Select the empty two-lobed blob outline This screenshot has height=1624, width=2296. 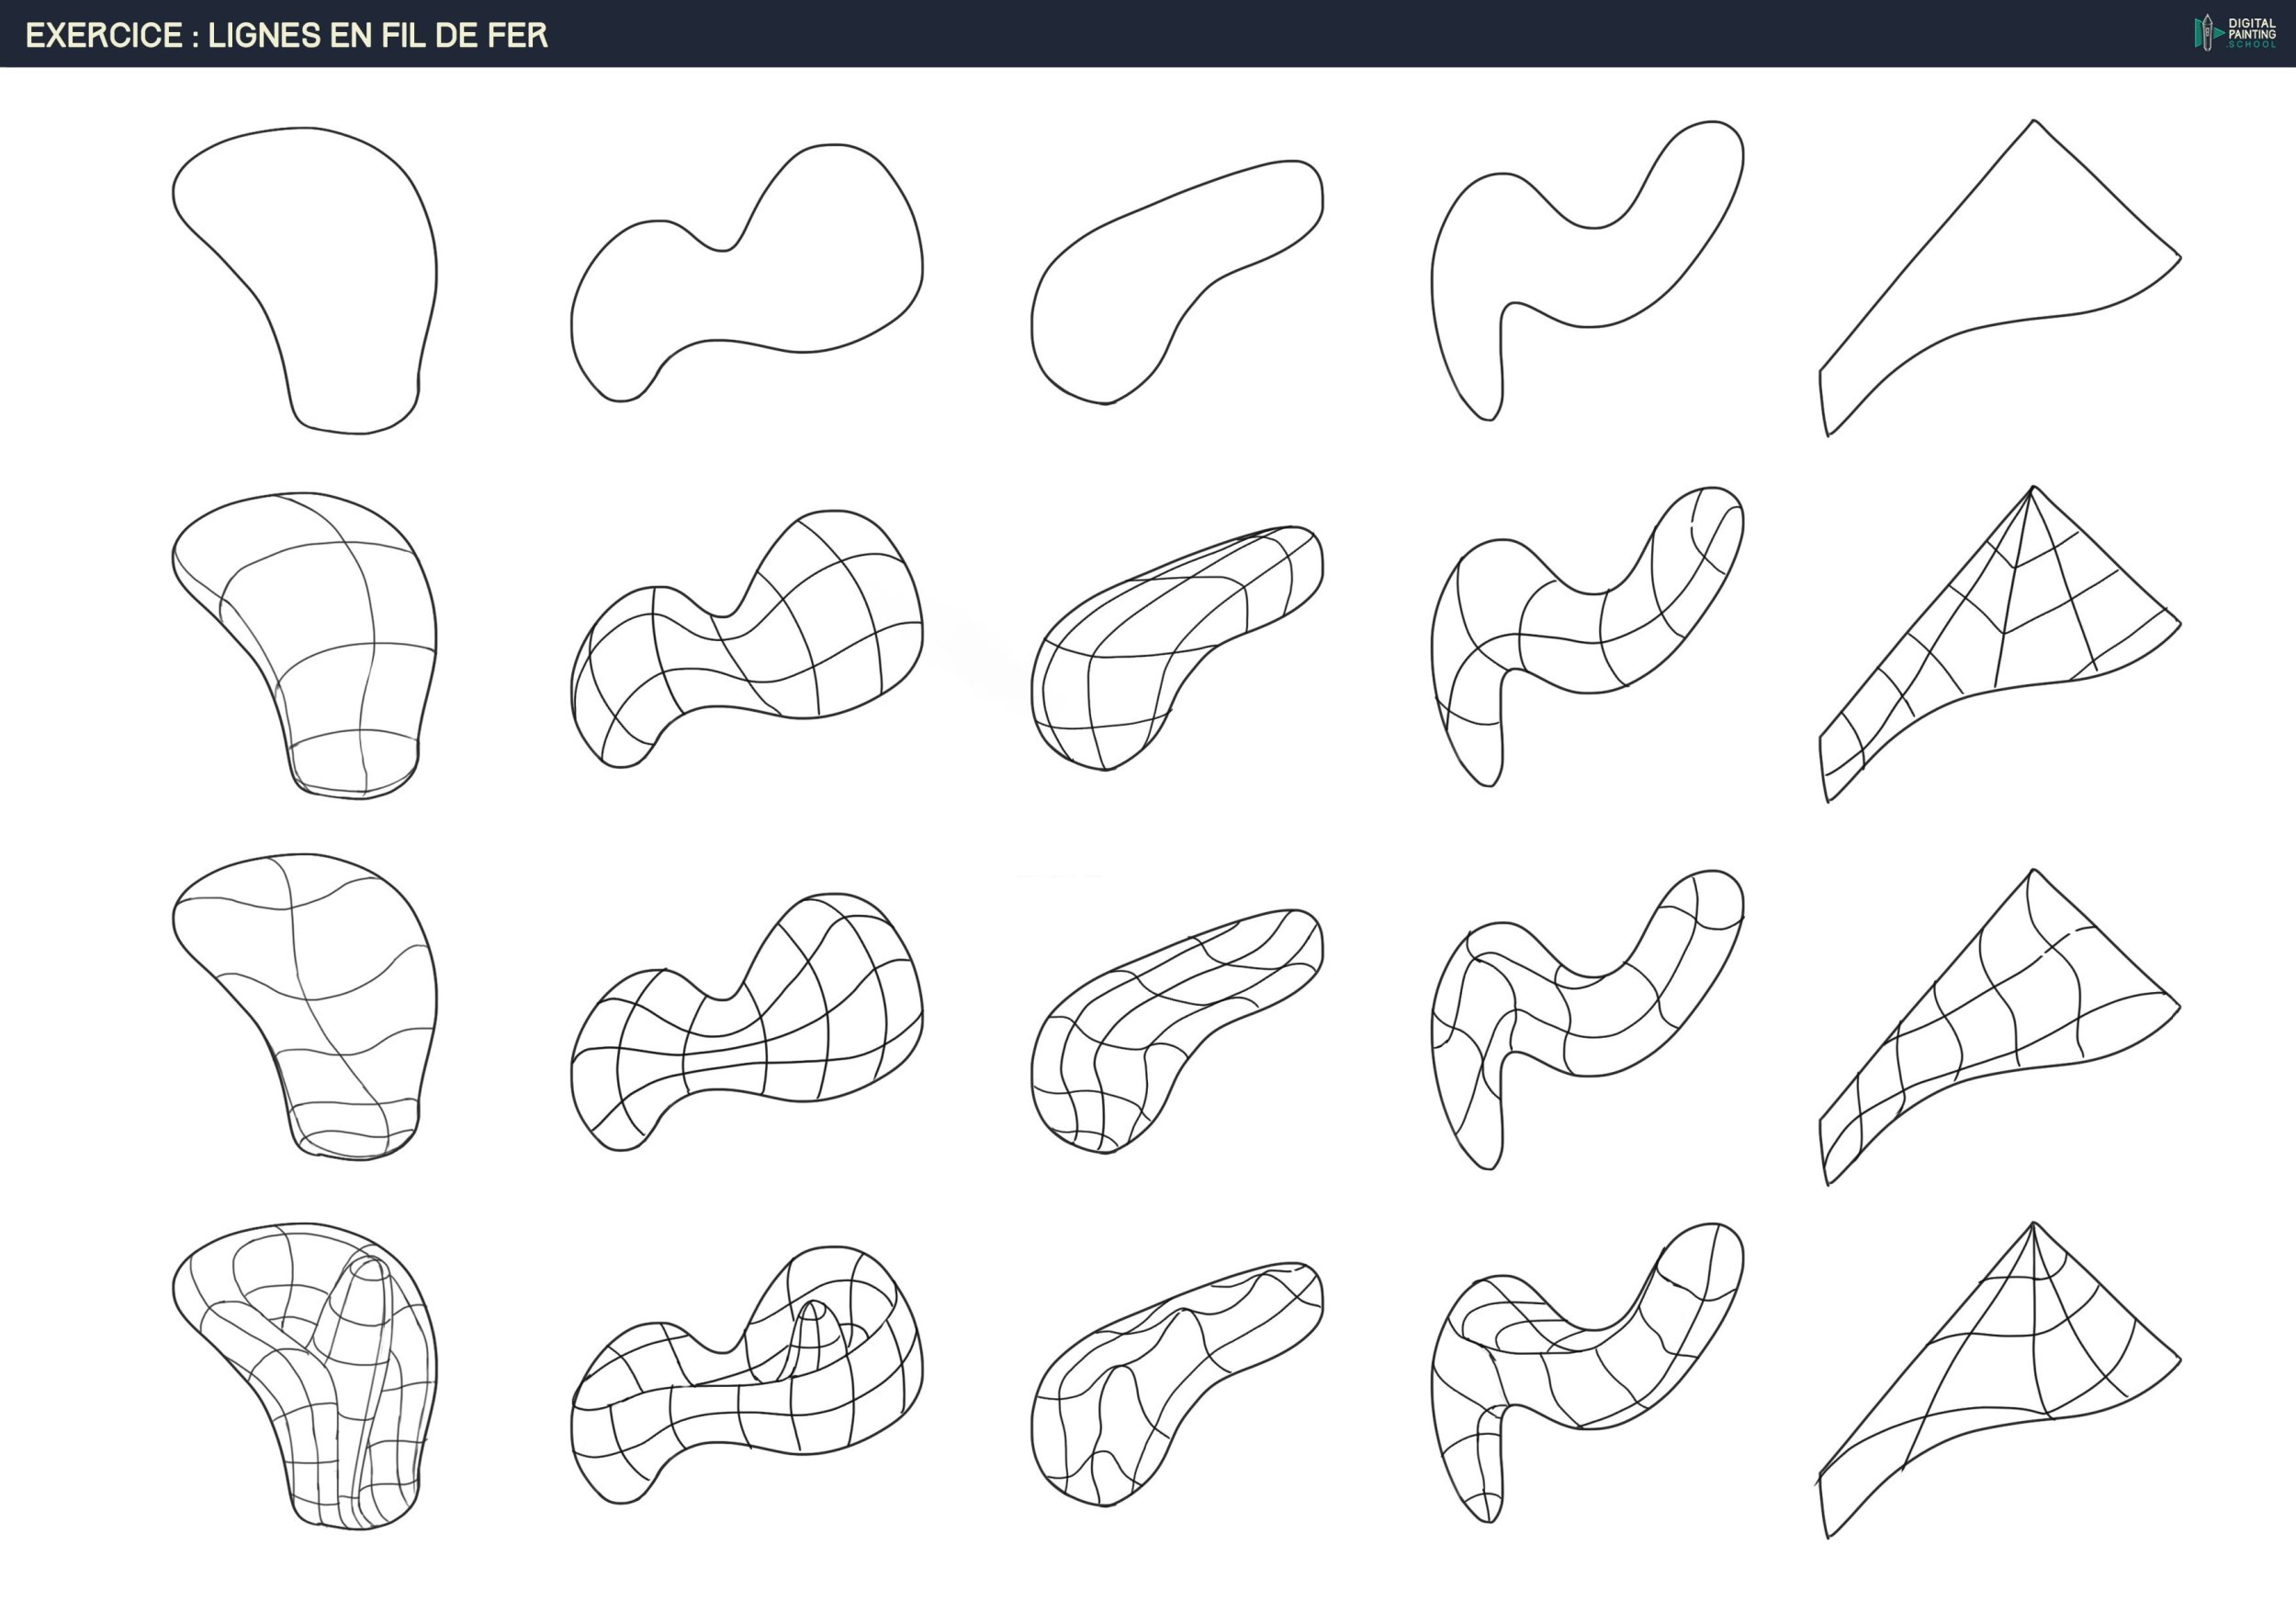tap(745, 290)
